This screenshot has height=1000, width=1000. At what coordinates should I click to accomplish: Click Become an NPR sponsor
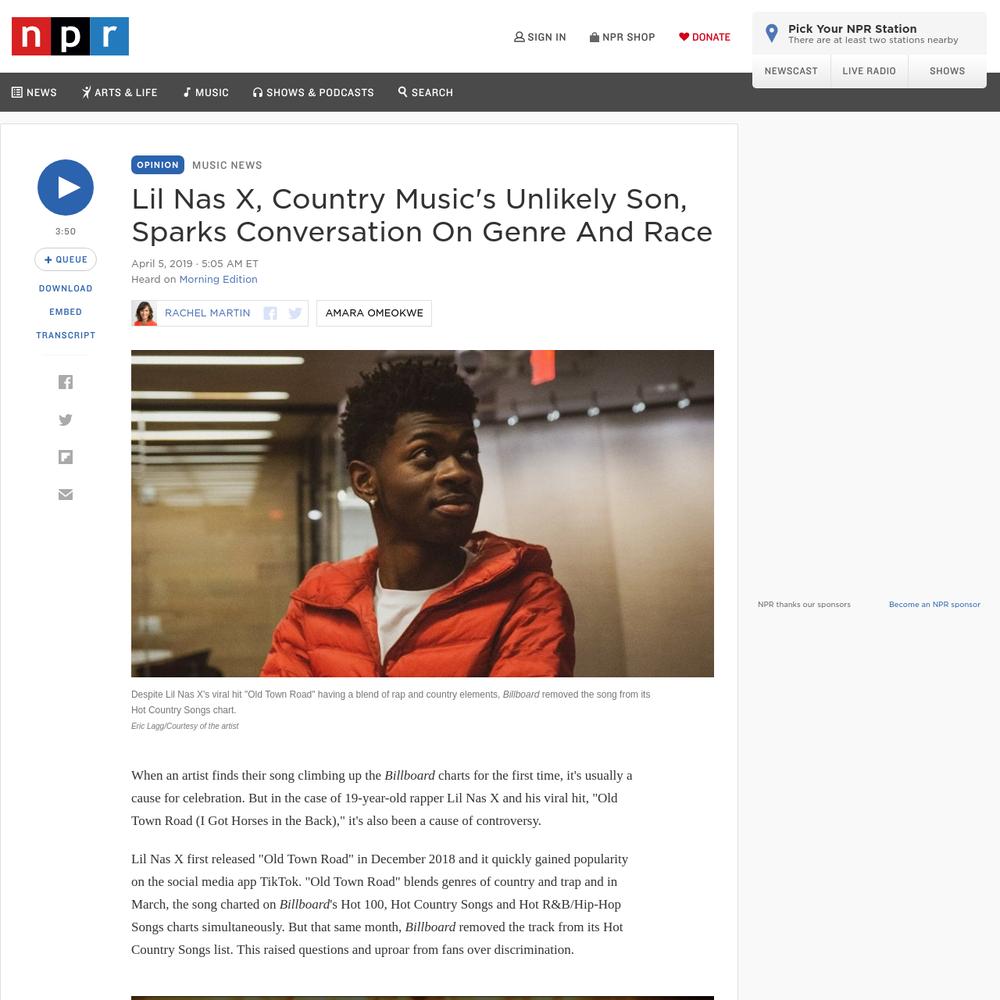(934, 605)
